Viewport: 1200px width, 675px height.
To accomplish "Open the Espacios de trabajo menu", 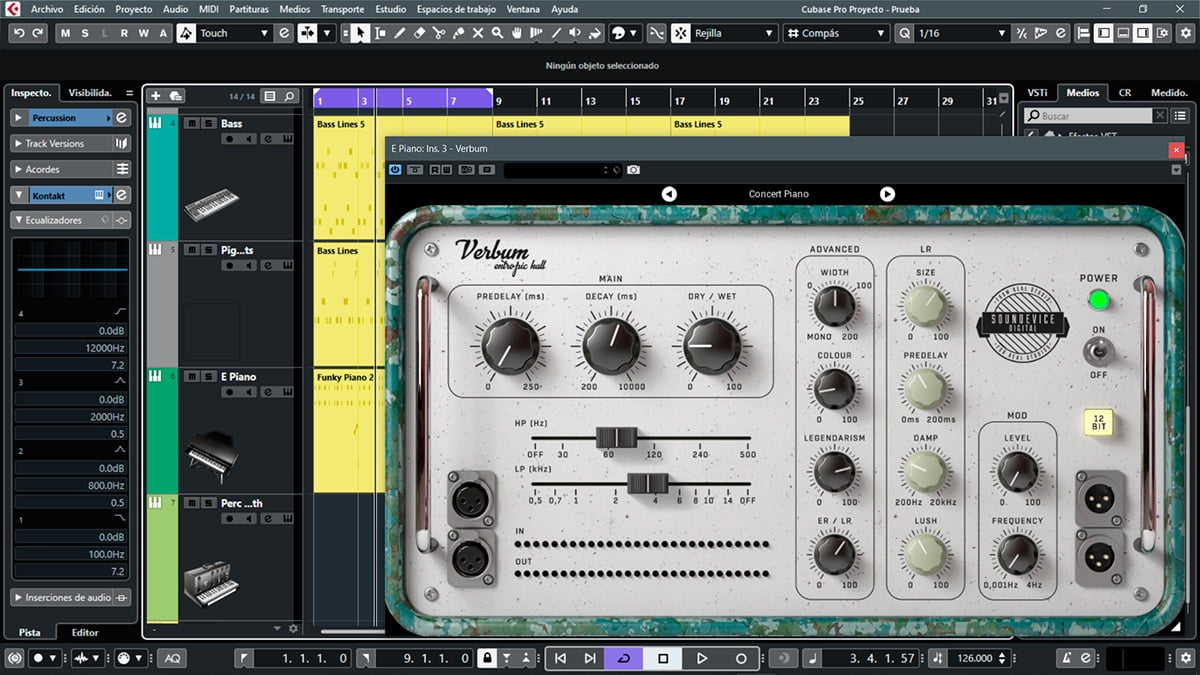I will [x=458, y=9].
